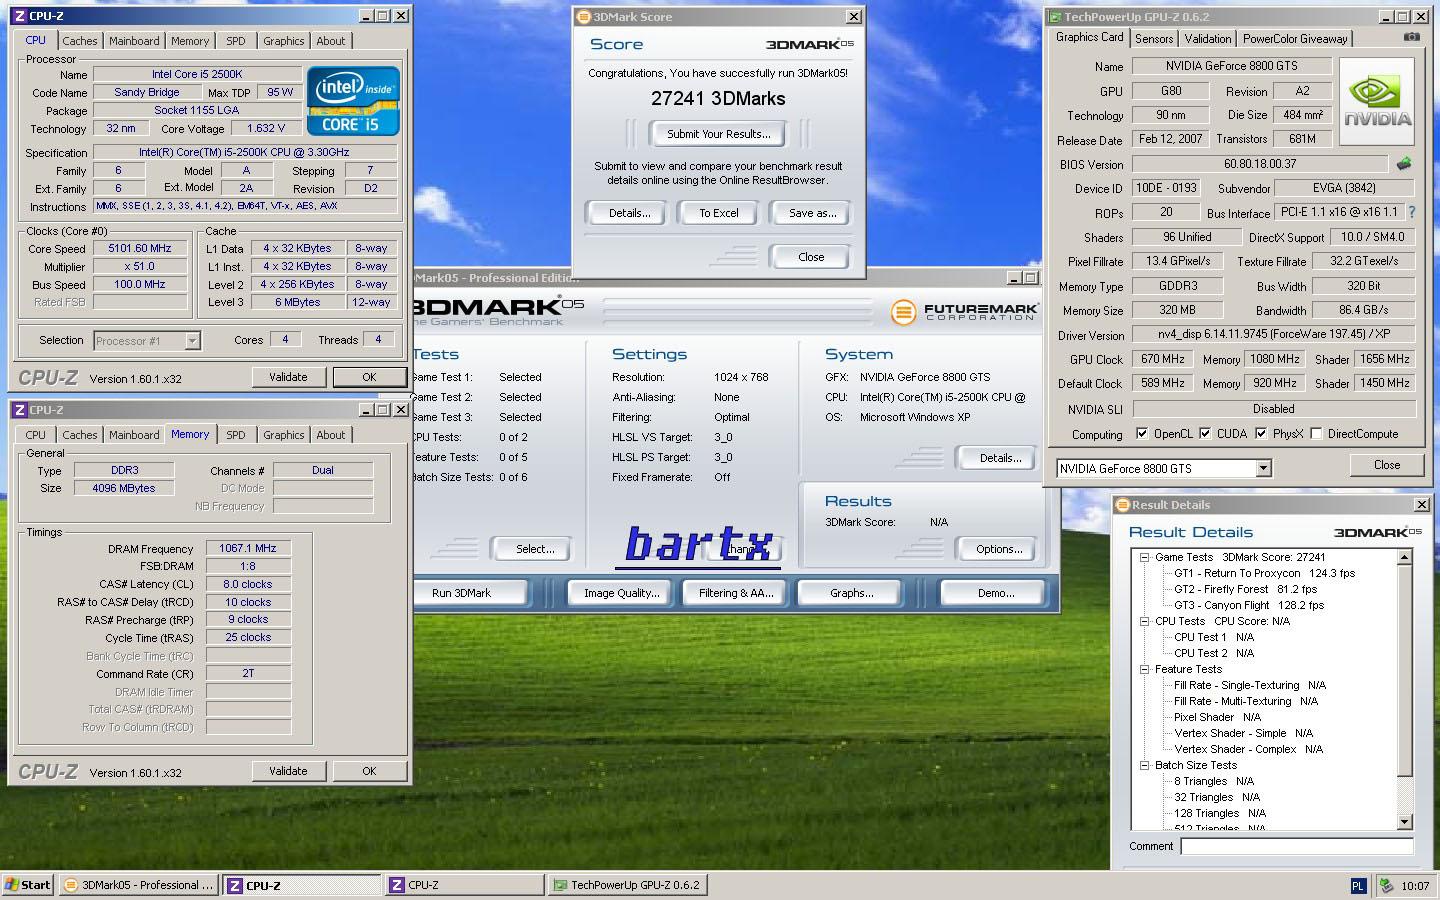This screenshot has height=900, width=1440.
Task: Open the PowerColor Giveaway tab in GPU-Z
Action: 1295,39
